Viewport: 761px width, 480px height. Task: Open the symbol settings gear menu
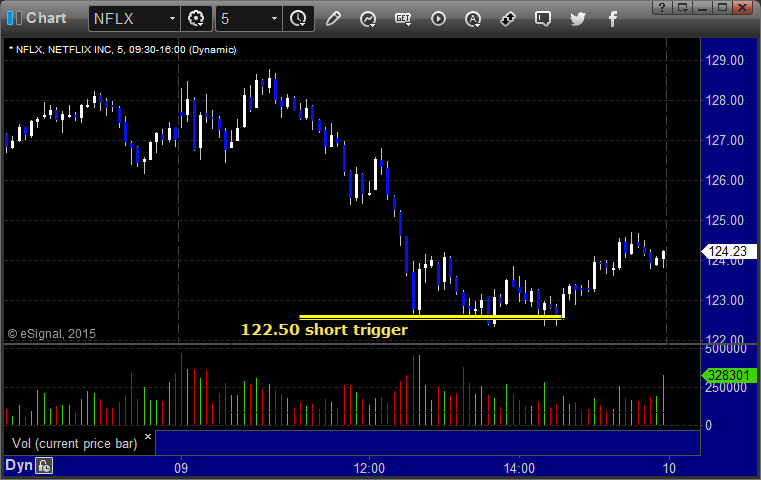click(196, 19)
